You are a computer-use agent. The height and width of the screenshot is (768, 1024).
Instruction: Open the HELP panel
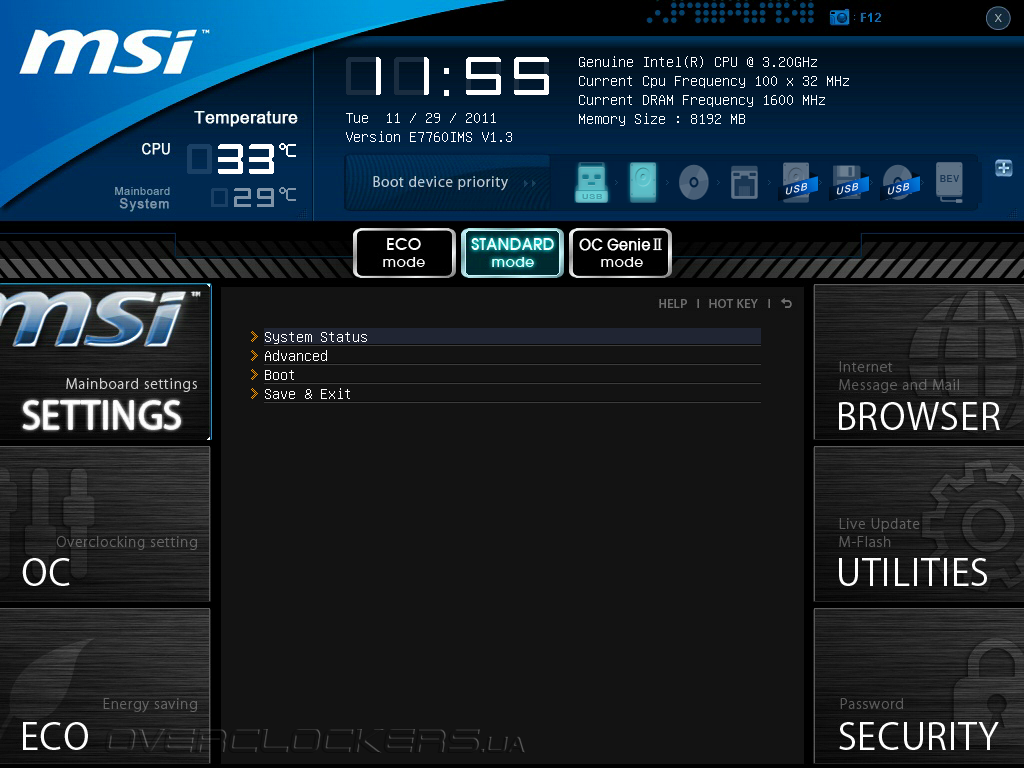coord(673,304)
